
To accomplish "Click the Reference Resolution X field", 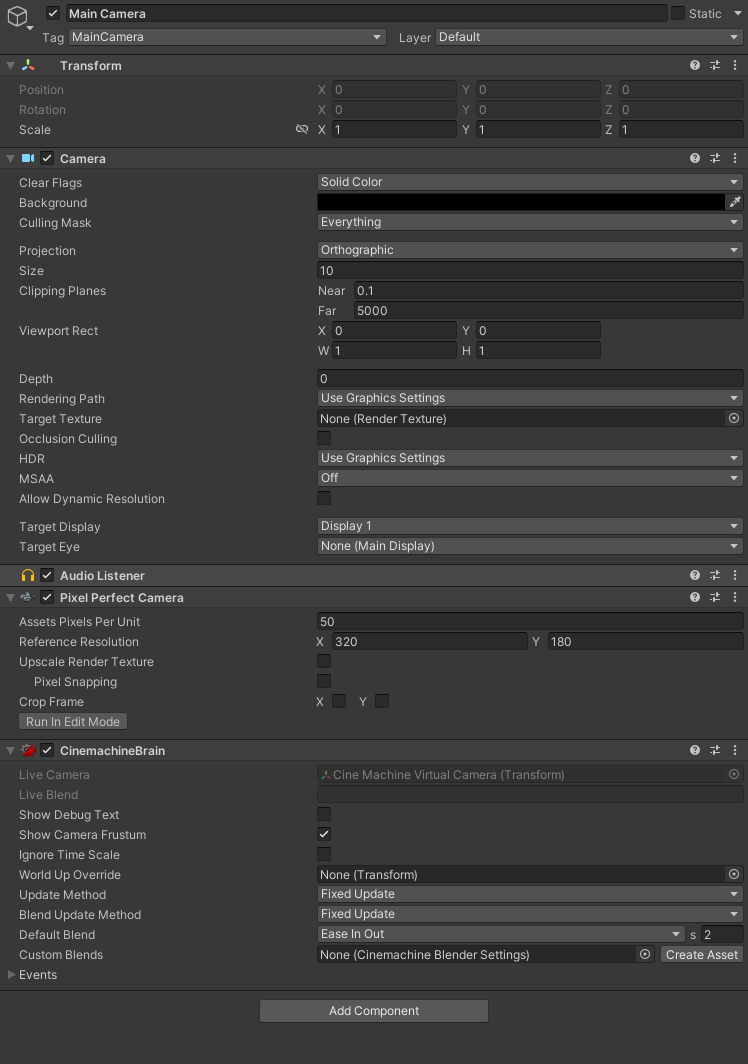I will pyautogui.click(x=430, y=641).
